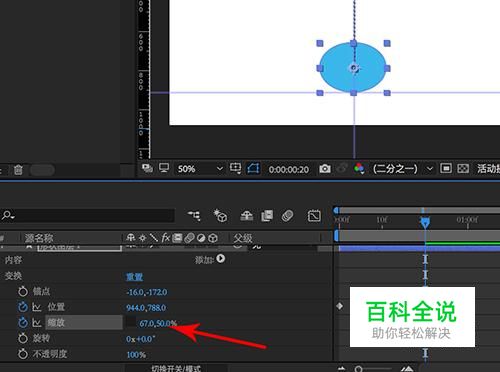500x372 pixels.
Task: Click frame blending column header icon
Action: 177,238
